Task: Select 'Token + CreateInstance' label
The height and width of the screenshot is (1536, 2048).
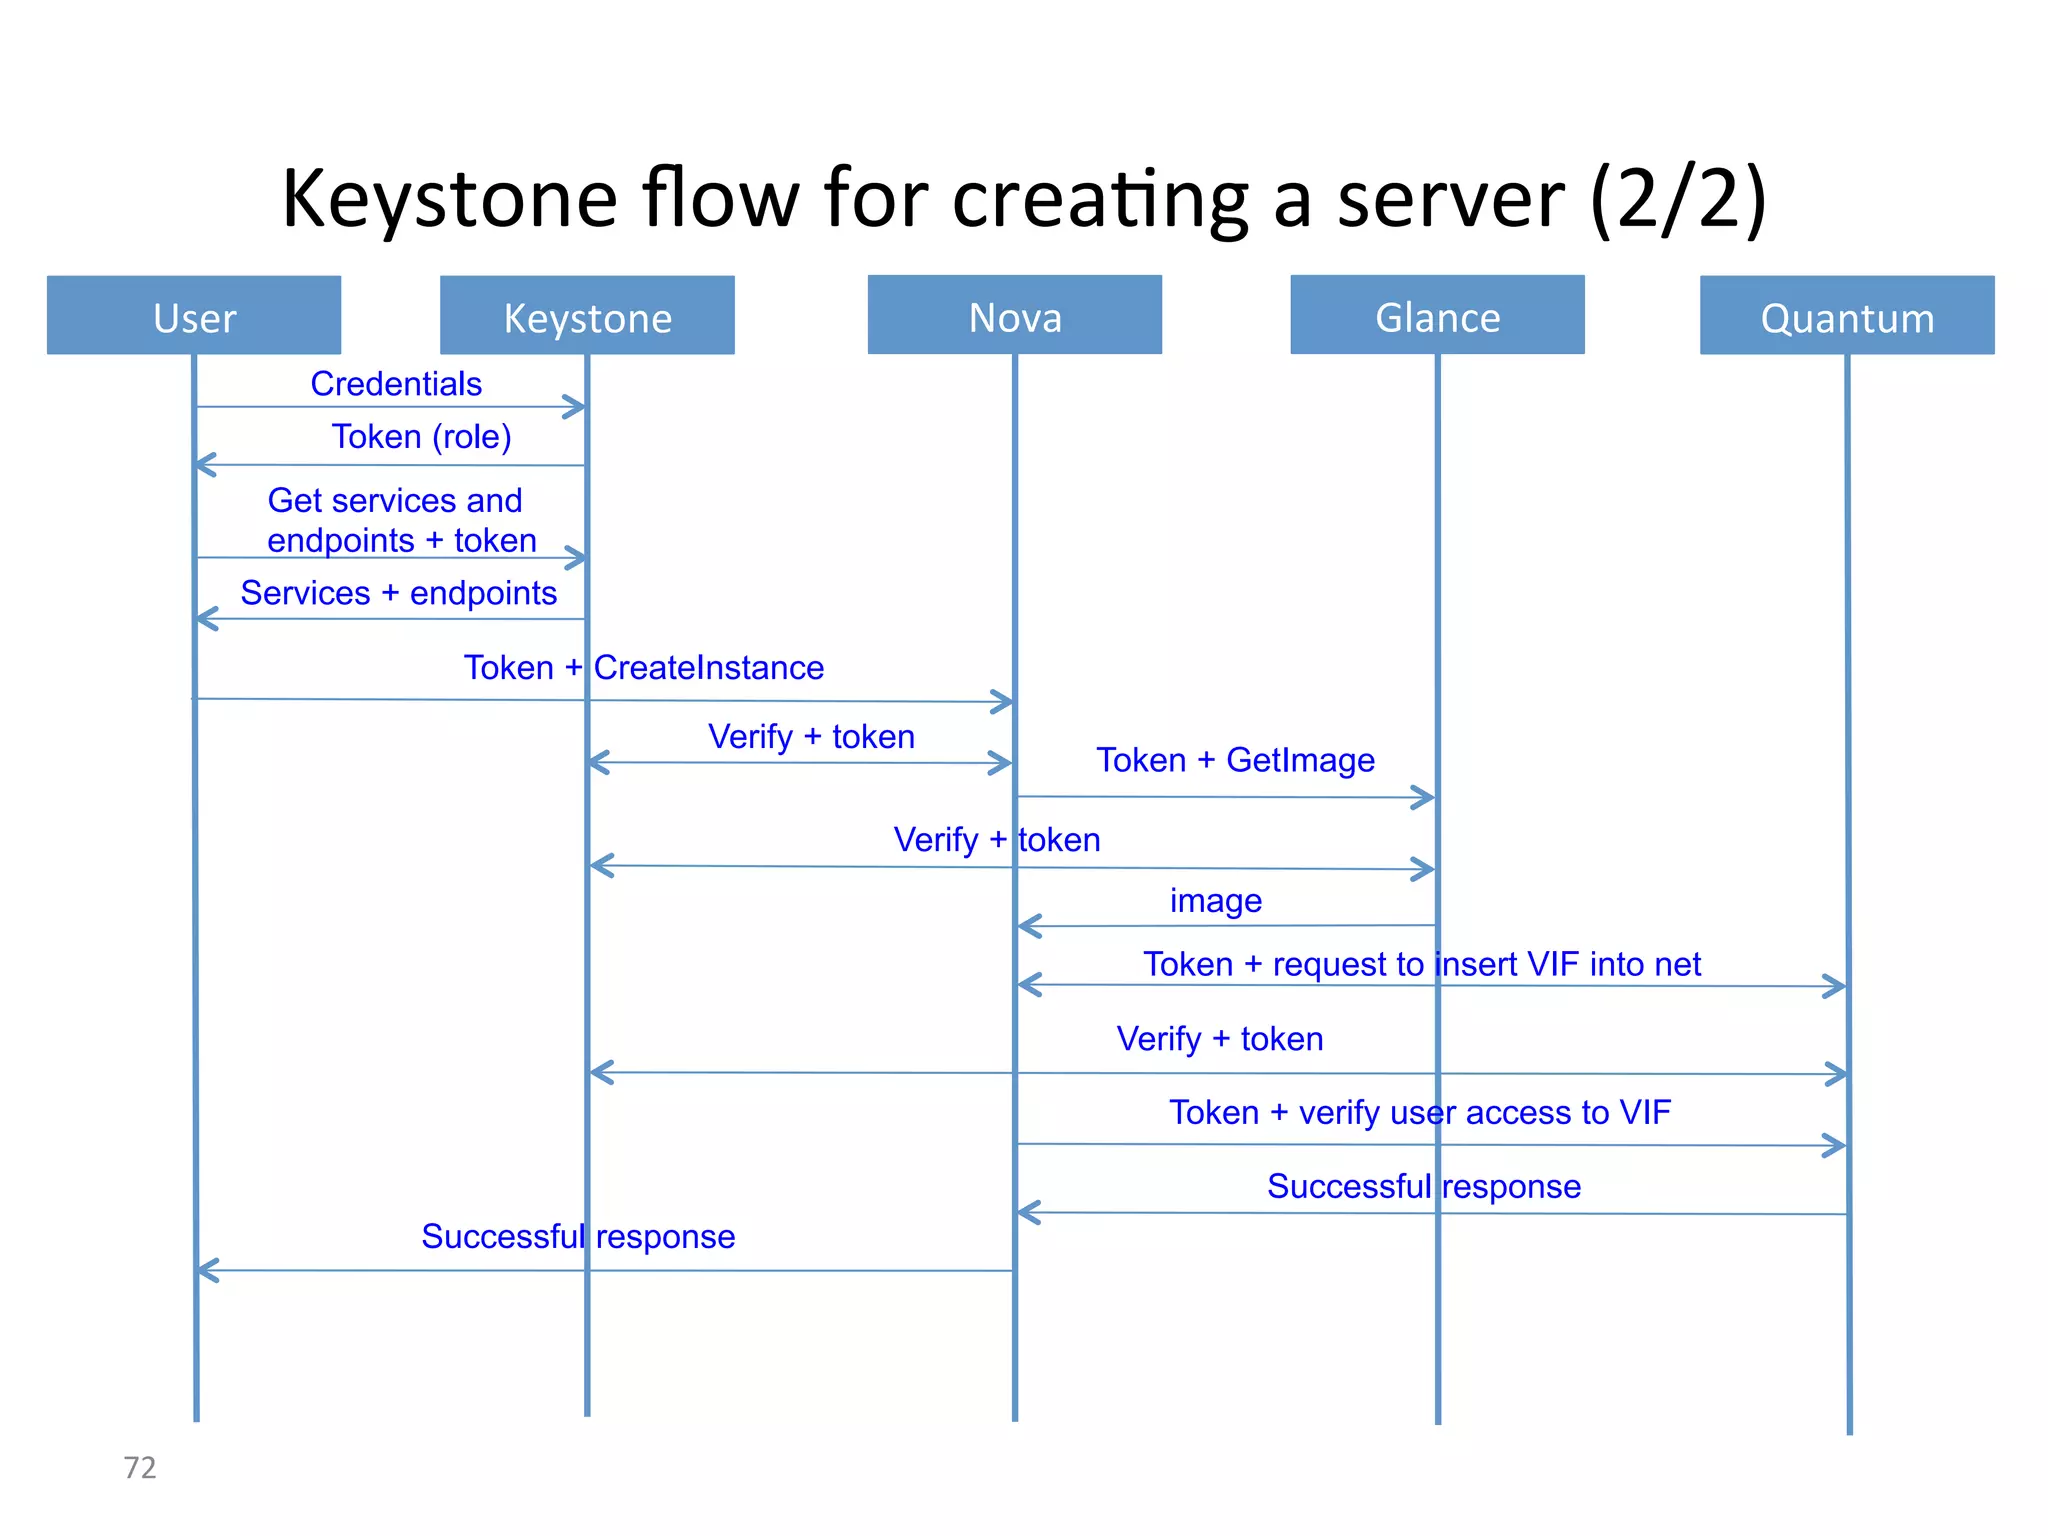Action: (x=643, y=668)
